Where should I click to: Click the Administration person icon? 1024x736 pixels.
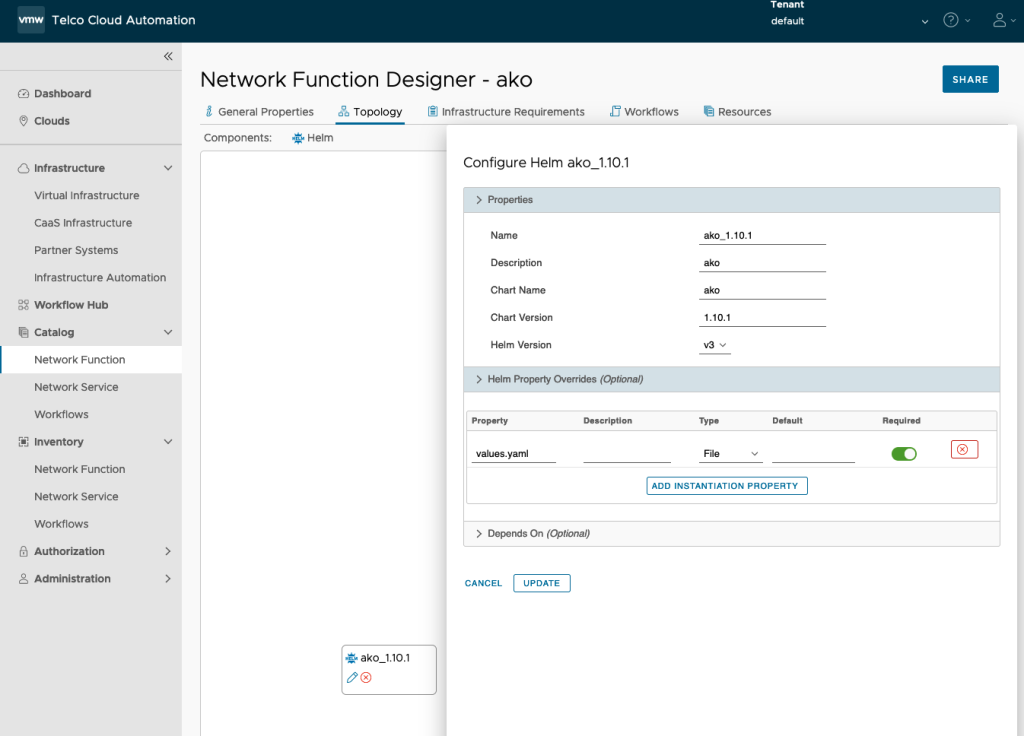pyautogui.click(x=24, y=579)
